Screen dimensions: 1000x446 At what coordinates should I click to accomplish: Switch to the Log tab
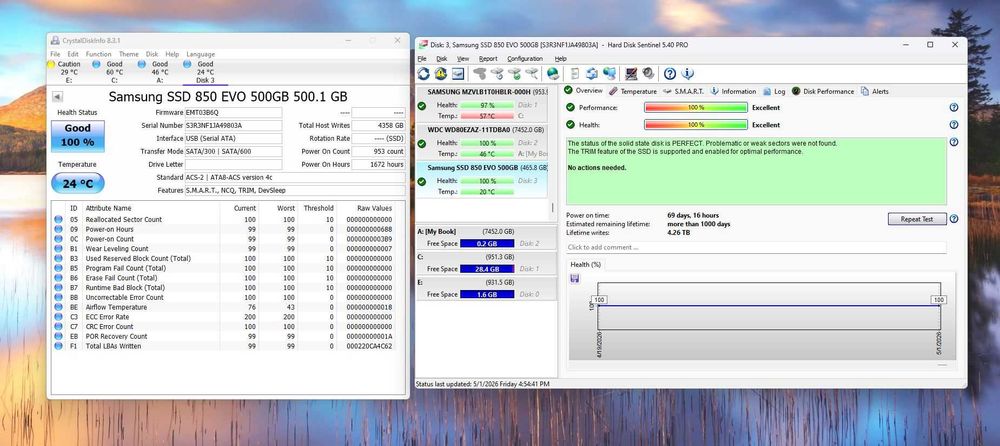[774, 91]
